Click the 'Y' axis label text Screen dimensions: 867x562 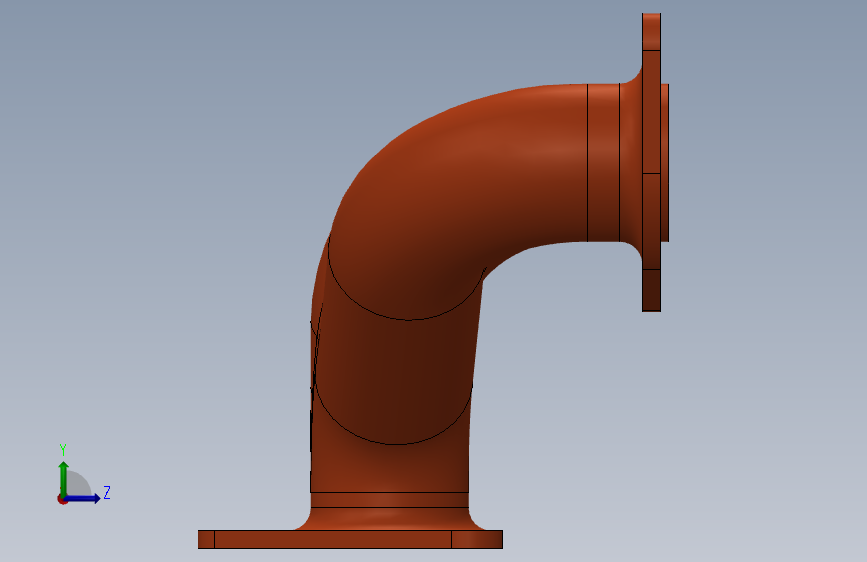tap(63, 450)
